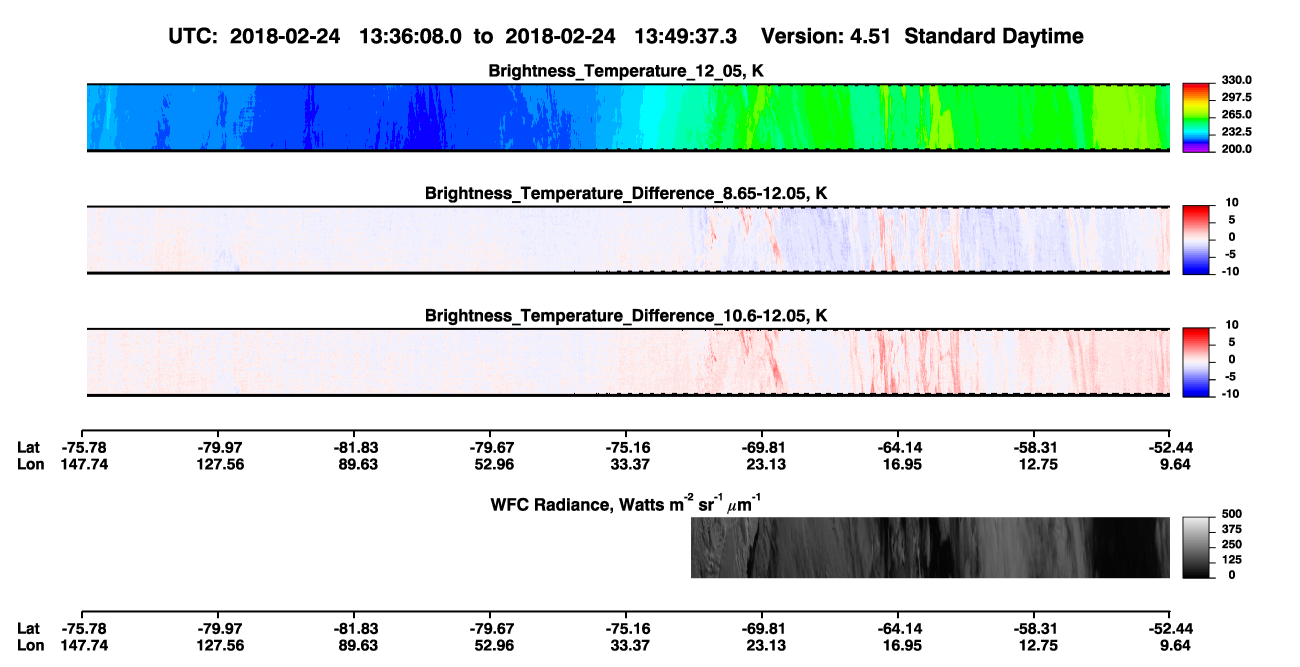Image resolution: width=1300 pixels, height=667 pixels.
Task: Click the 125 tick on WFC color bar
Action: pyautogui.click(x=1231, y=559)
